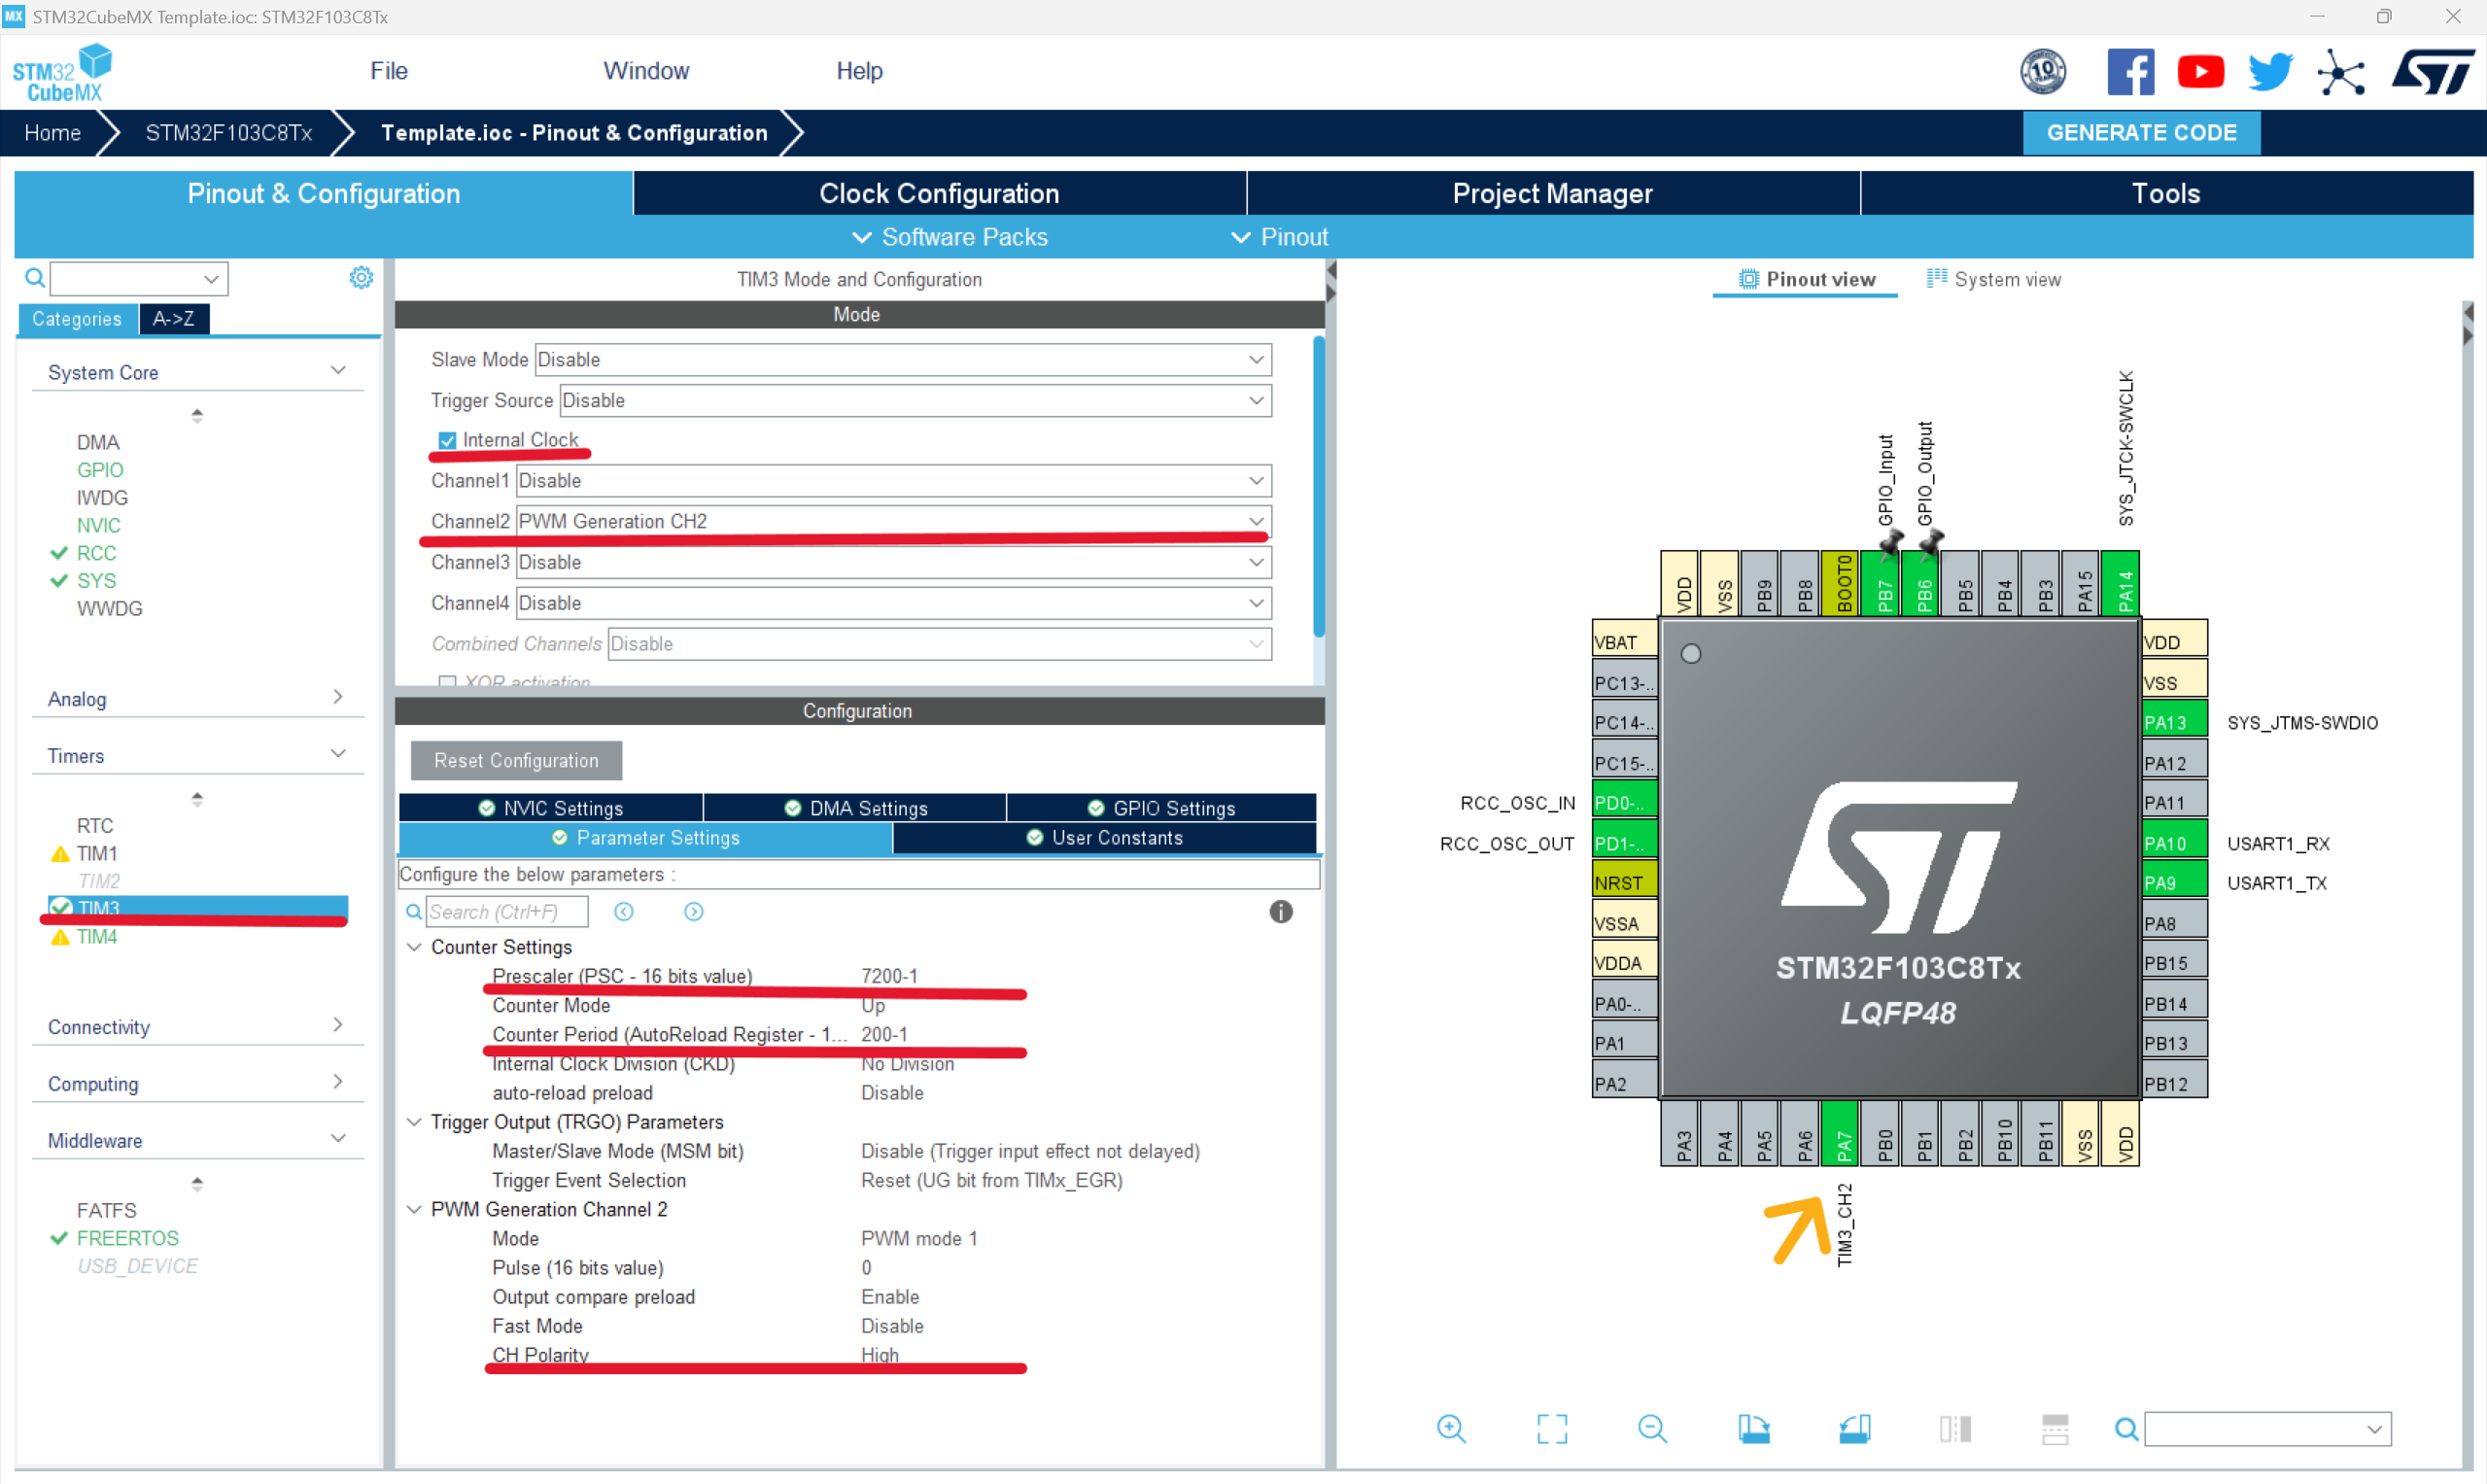Image resolution: width=2487 pixels, height=1484 pixels.
Task: Uncheck the Internal Clock checkbox
Action: pos(447,440)
